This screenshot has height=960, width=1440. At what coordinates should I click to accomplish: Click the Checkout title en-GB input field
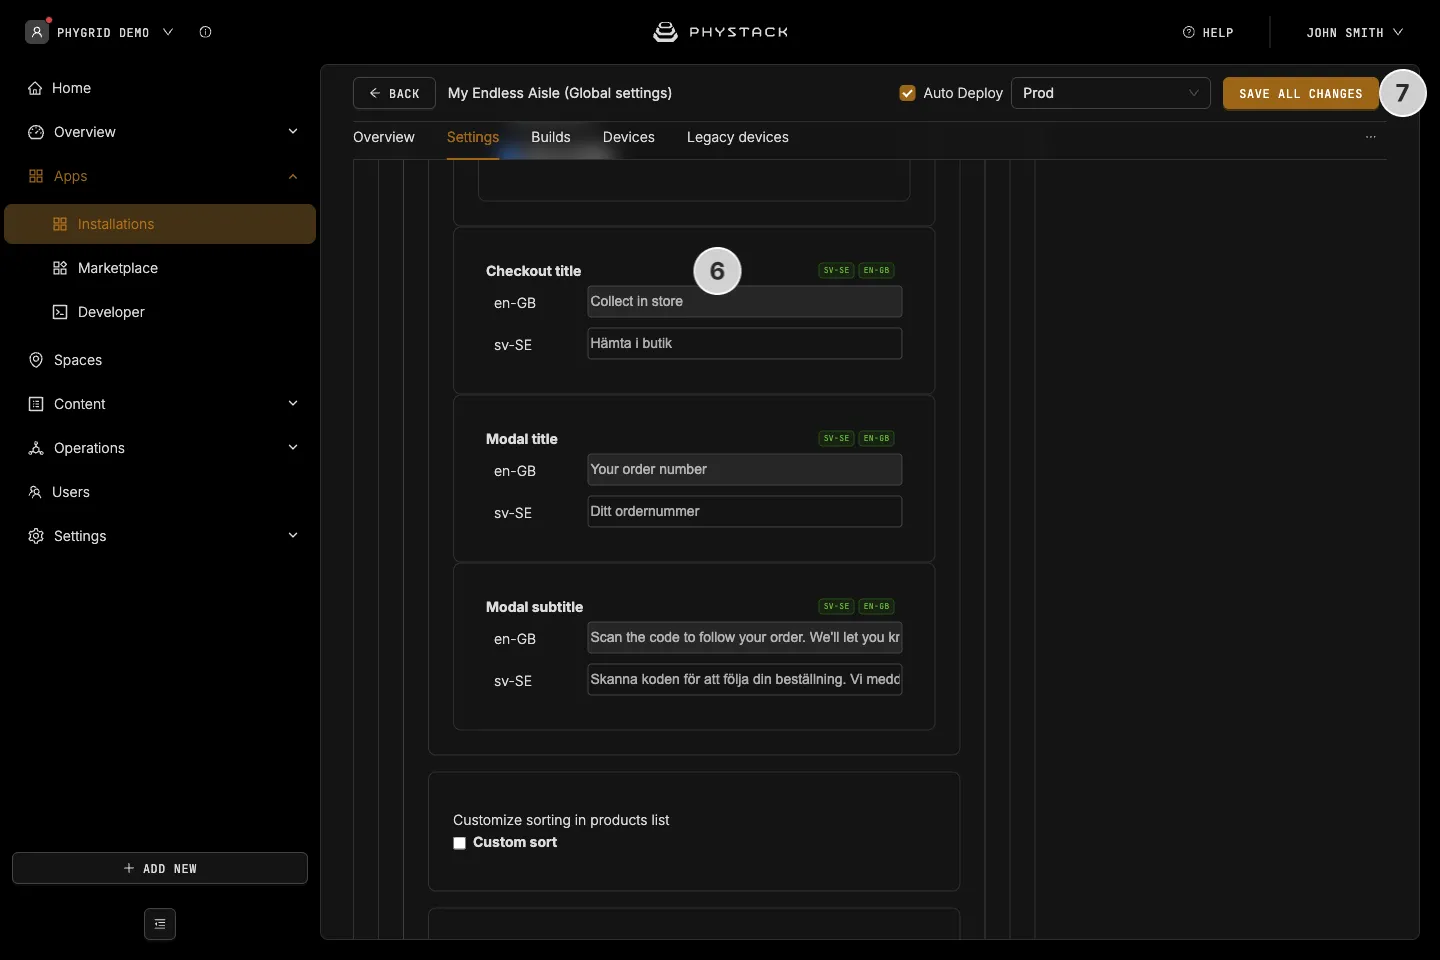(x=745, y=302)
